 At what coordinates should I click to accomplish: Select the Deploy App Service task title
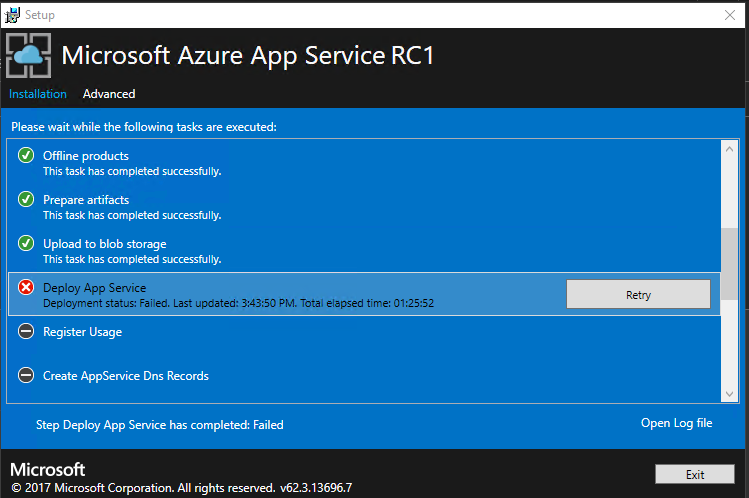(95, 288)
